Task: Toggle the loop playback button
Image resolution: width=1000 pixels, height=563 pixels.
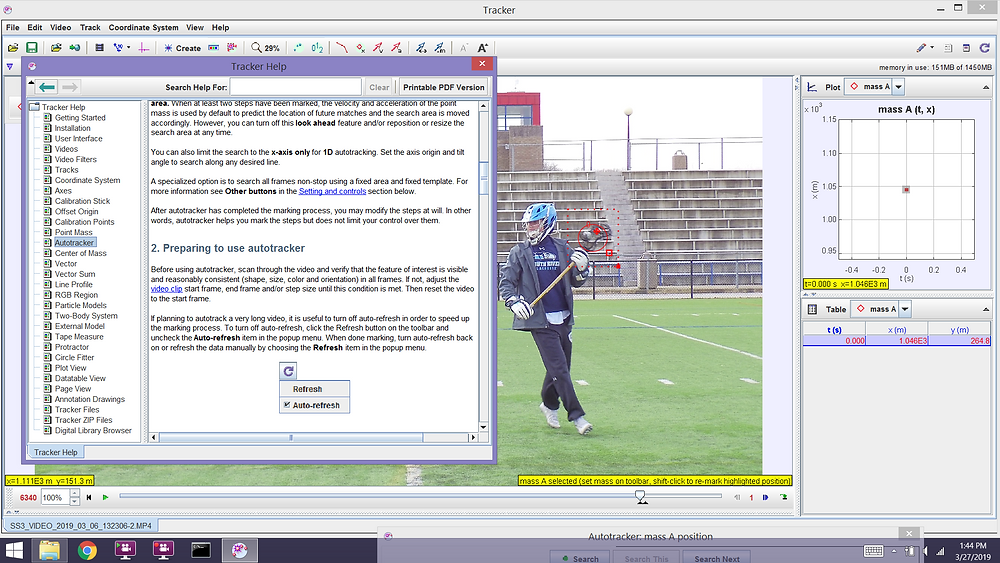Action: (x=783, y=497)
